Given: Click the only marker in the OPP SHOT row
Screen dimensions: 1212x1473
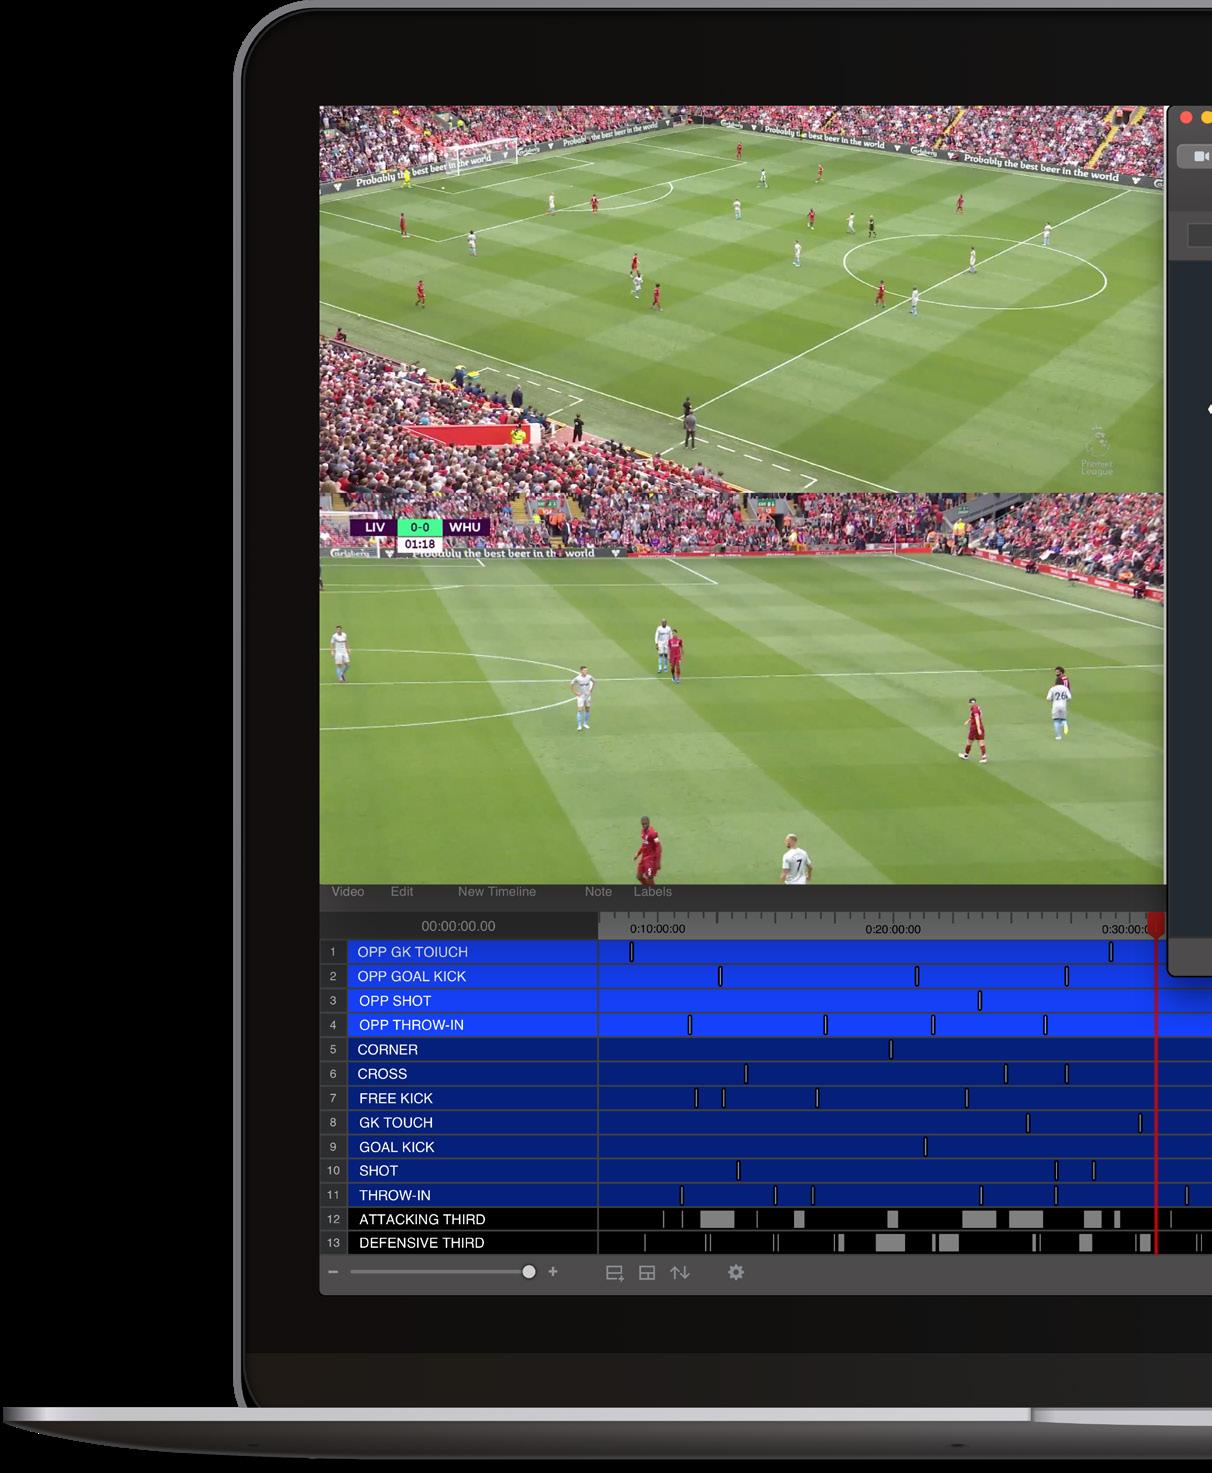Looking at the screenshot, I should coord(980,1001).
